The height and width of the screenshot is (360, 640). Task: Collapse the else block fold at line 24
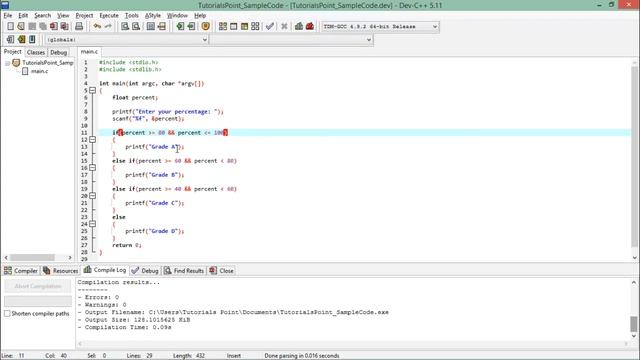pyautogui.click(x=93, y=224)
